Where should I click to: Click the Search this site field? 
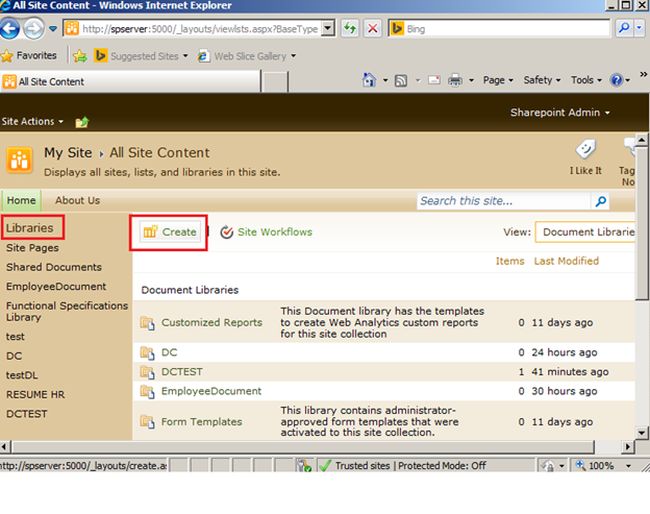click(503, 201)
